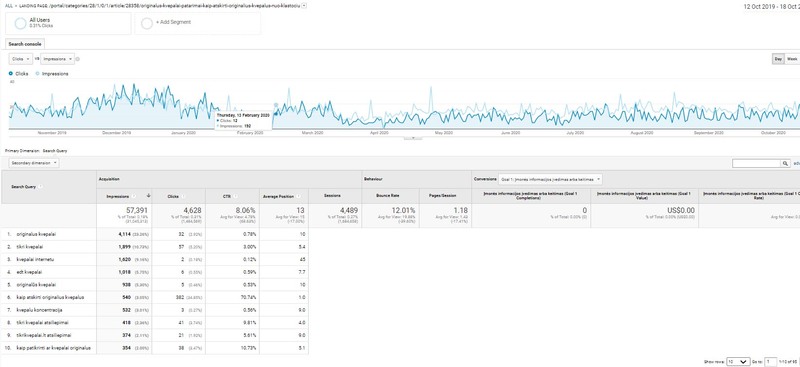Image resolution: width=800 pixels, height=367 pixels.
Task: Sort by the Clicks column header
Action: (173, 196)
